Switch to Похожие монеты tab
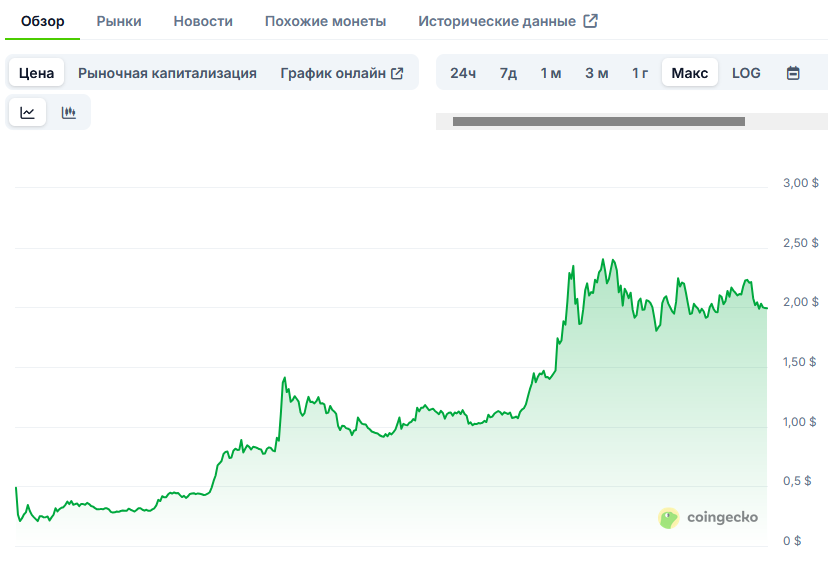 pyautogui.click(x=325, y=21)
